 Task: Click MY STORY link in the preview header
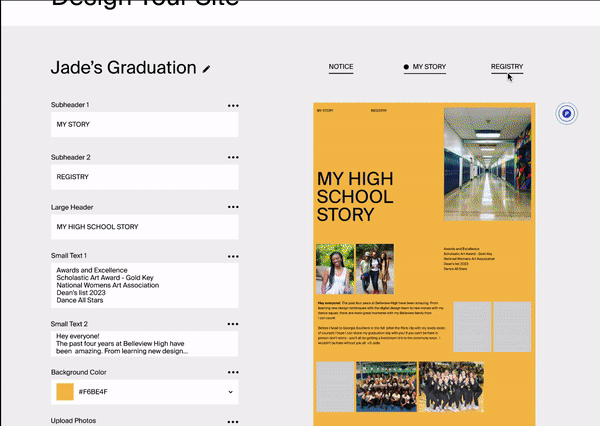[x=325, y=111]
